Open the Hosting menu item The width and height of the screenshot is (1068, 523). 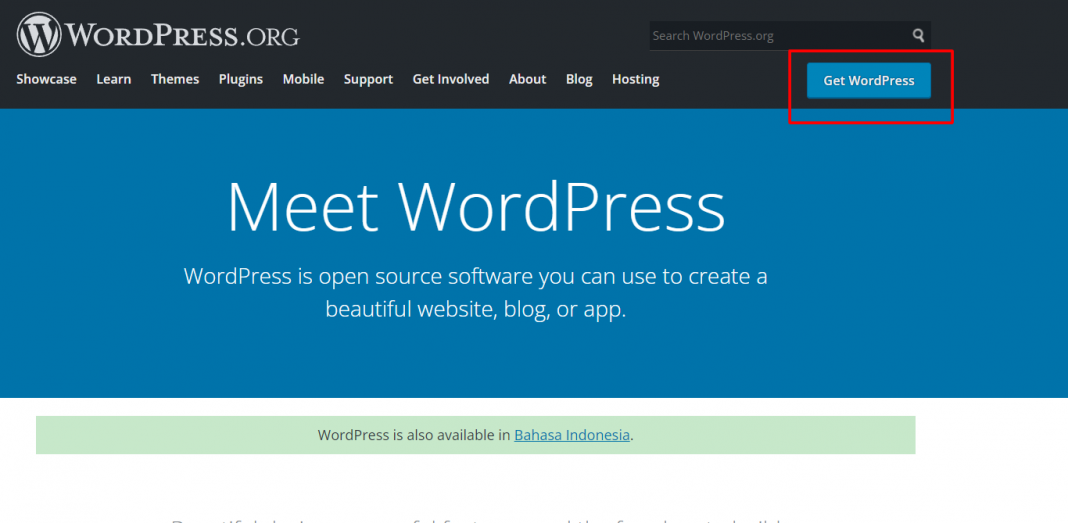coord(635,79)
